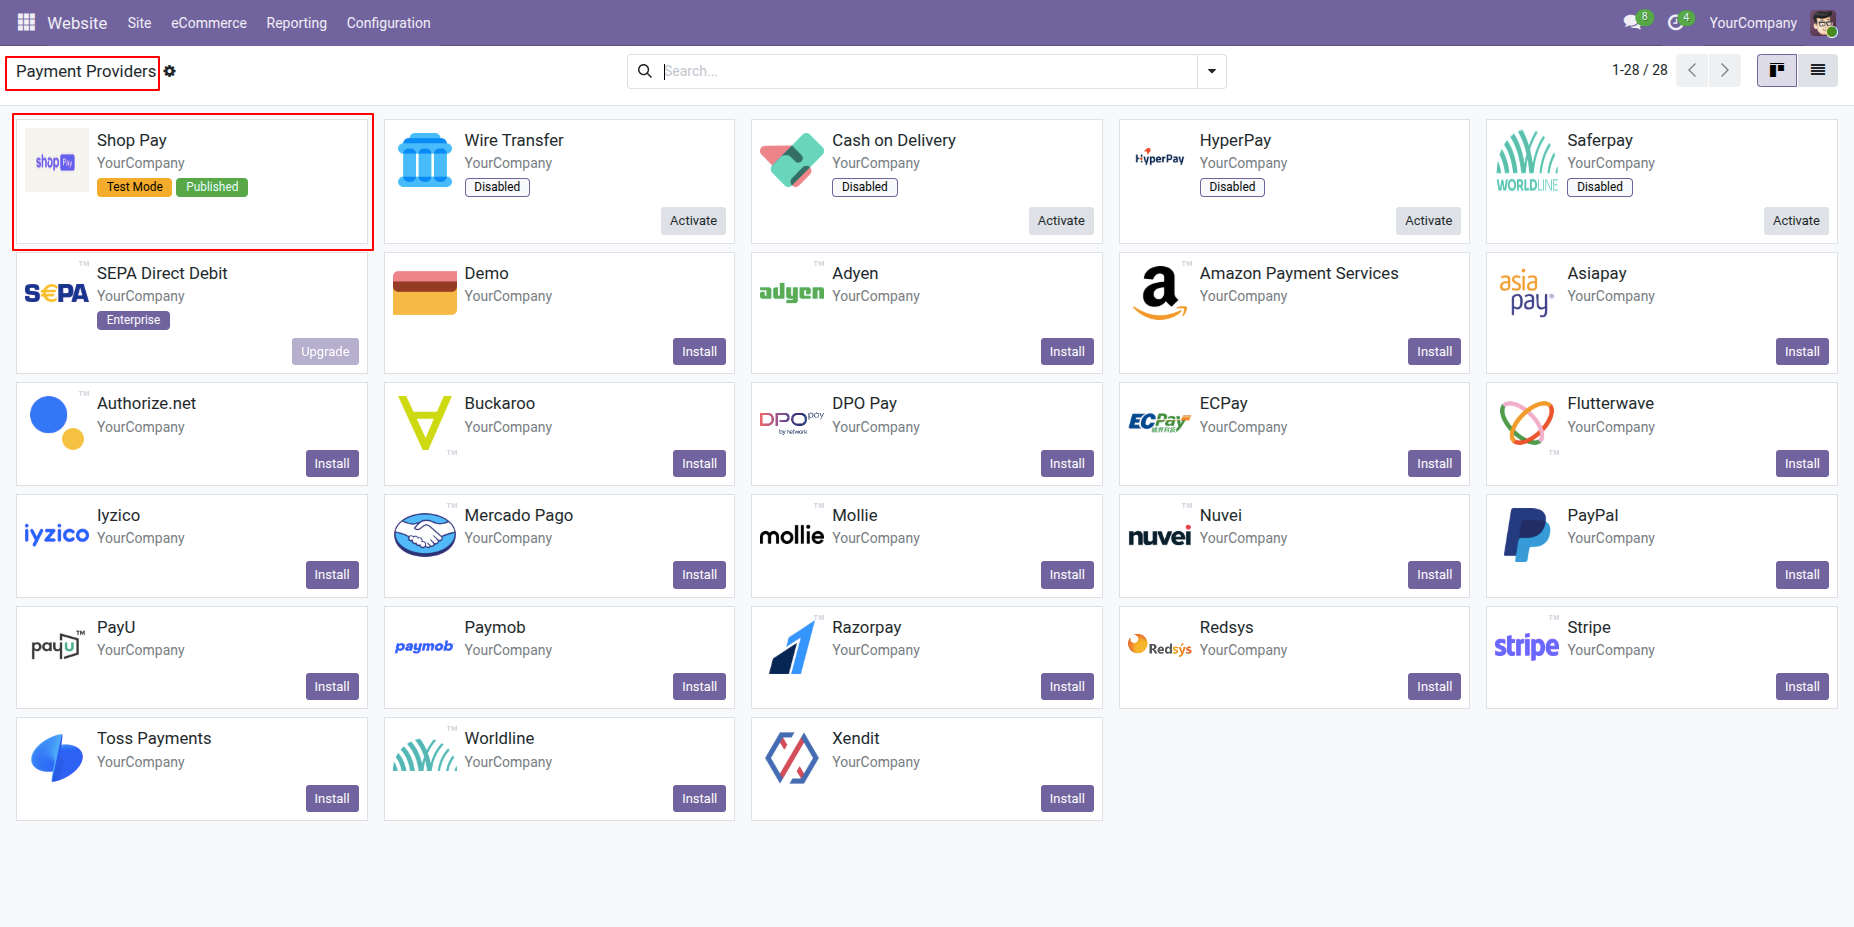
Task: Open the Iyzico provider title
Action: (118, 515)
